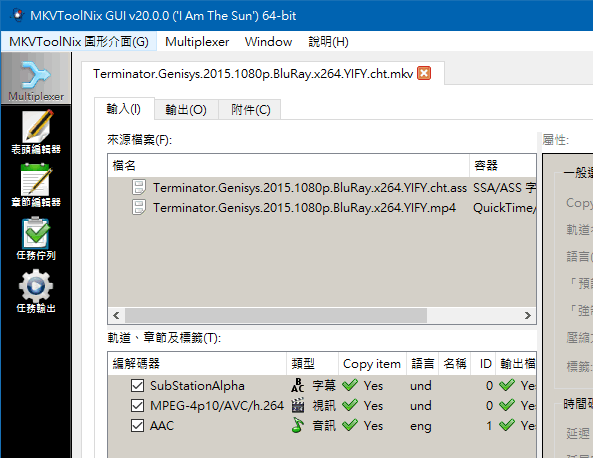Click Copy item checkmark of MPEG-4p10 track
The image size is (593, 458).
350,405
